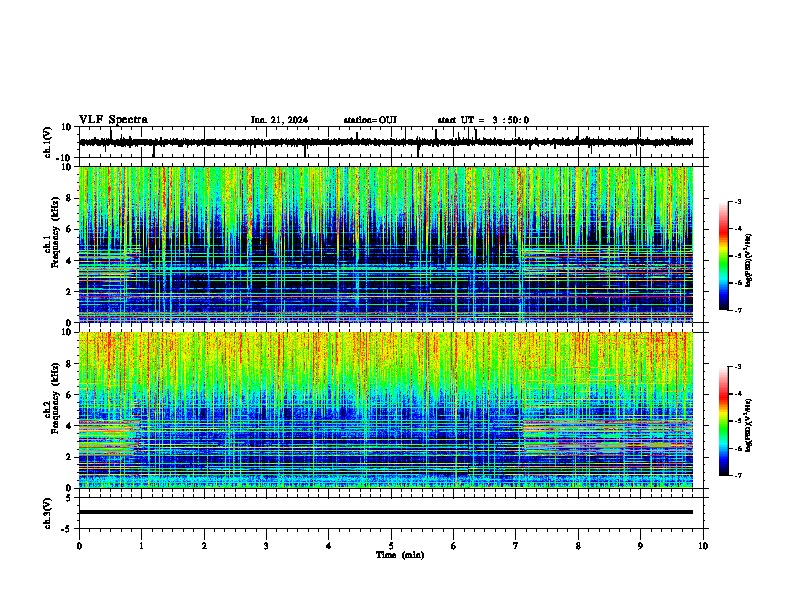
Task: Click the "9" tick on the time axis
Action: [x=640, y=546]
